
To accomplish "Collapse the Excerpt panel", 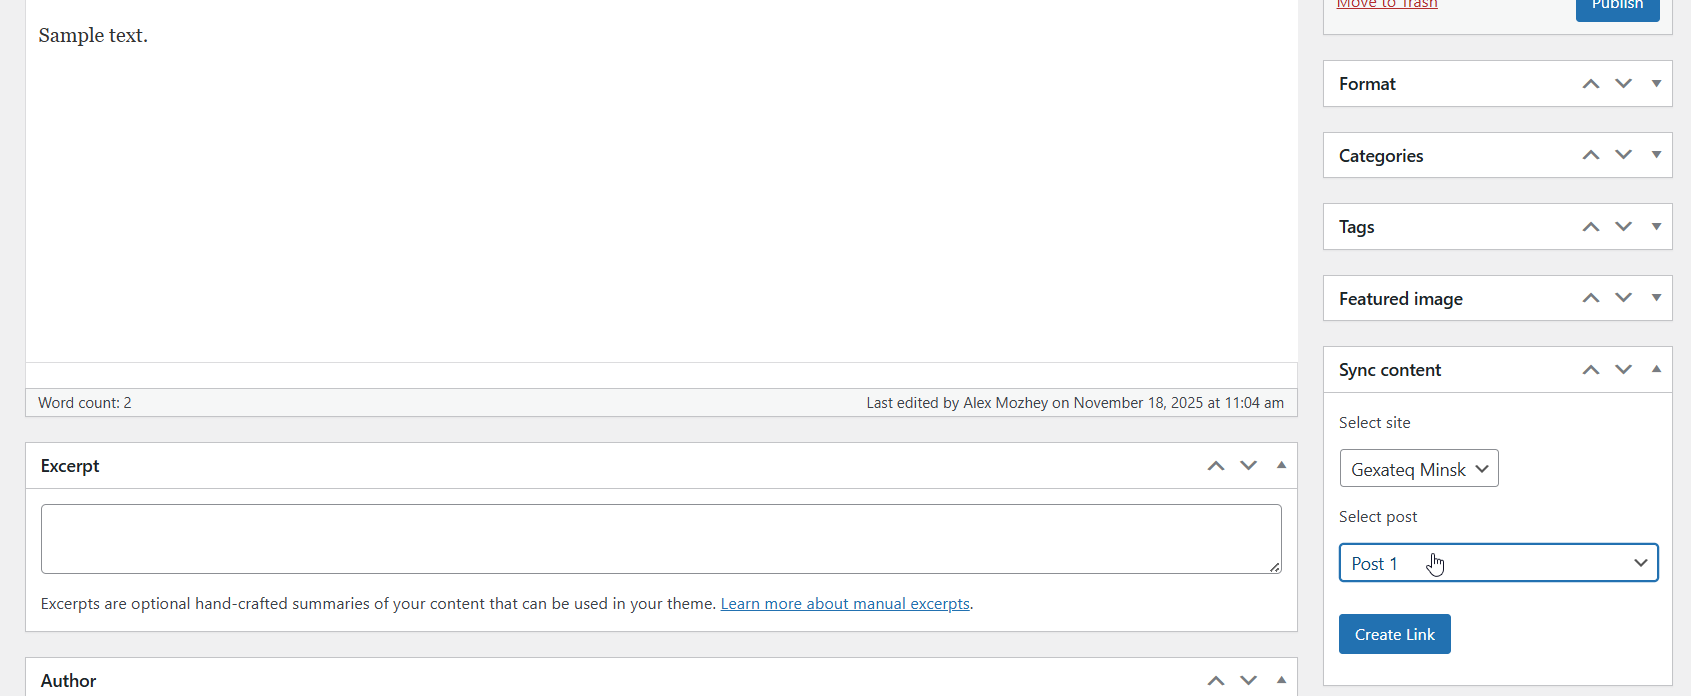I will [1282, 466].
